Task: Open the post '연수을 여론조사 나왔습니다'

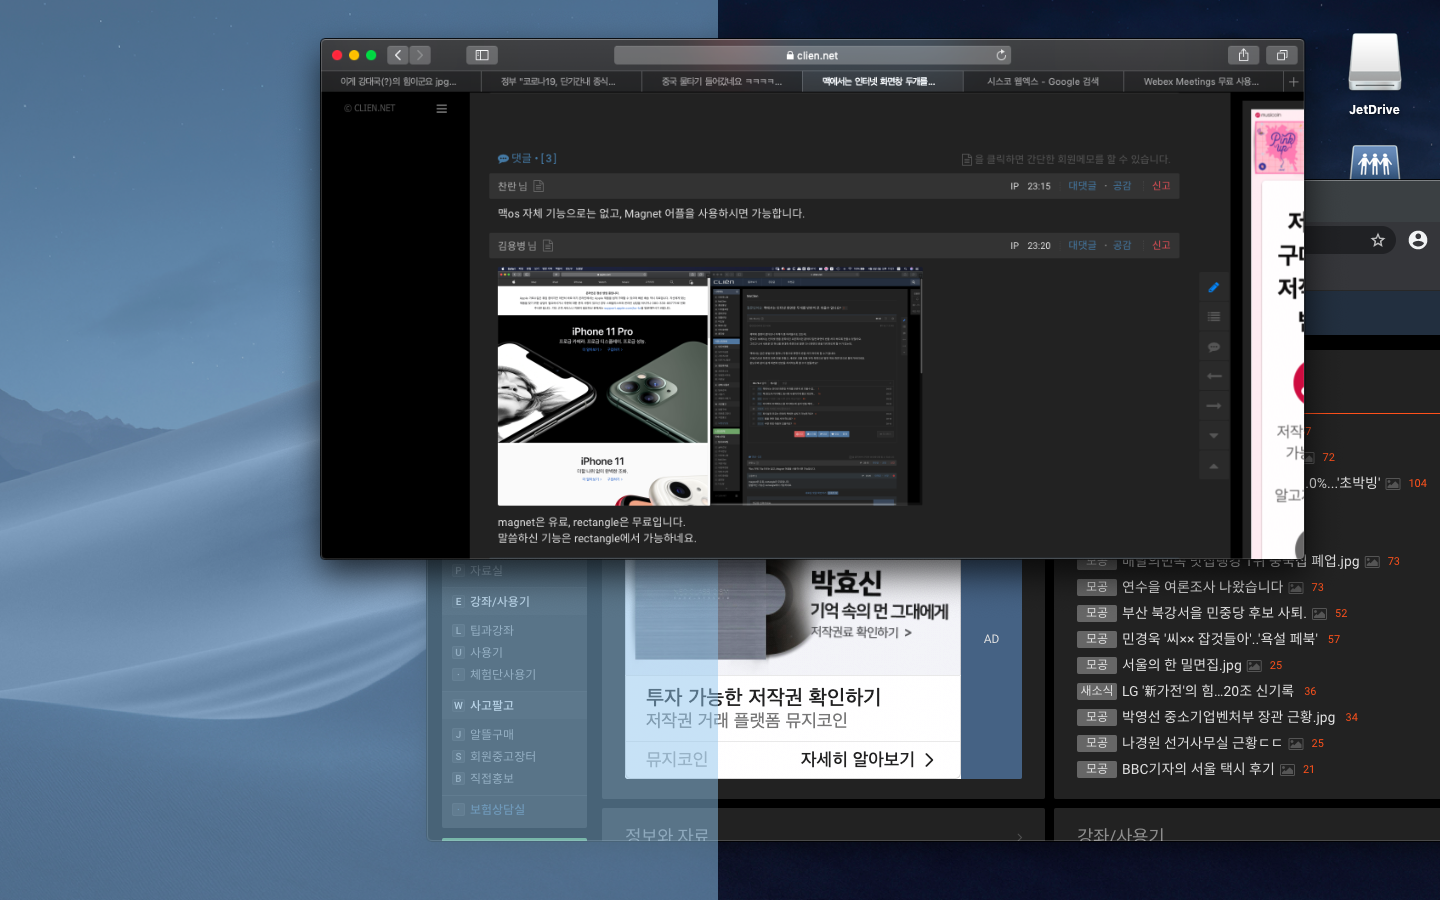Action: [1202, 587]
